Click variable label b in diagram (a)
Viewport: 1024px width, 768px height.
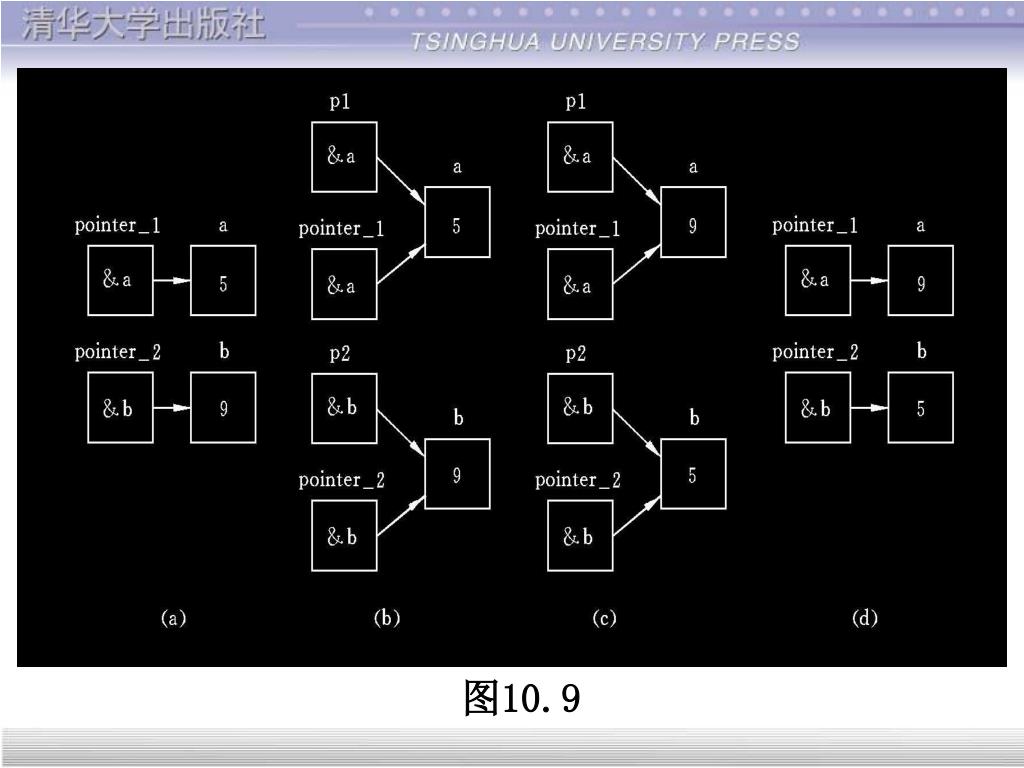click(x=224, y=351)
